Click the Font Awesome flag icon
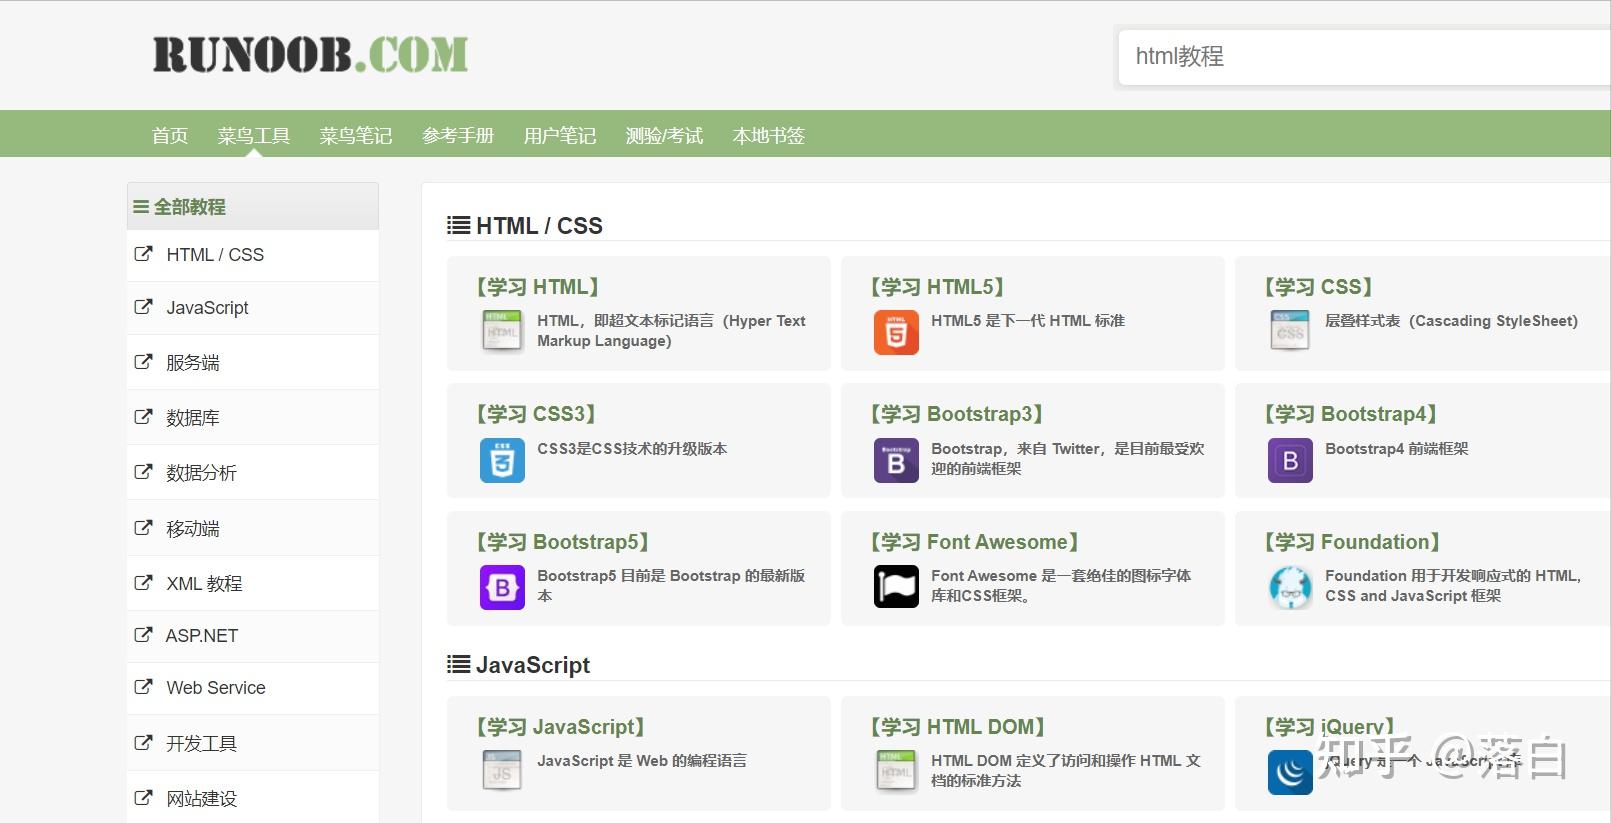This screenshot has width=1611, height=823. pyautogui.click(x=896, y=587)
